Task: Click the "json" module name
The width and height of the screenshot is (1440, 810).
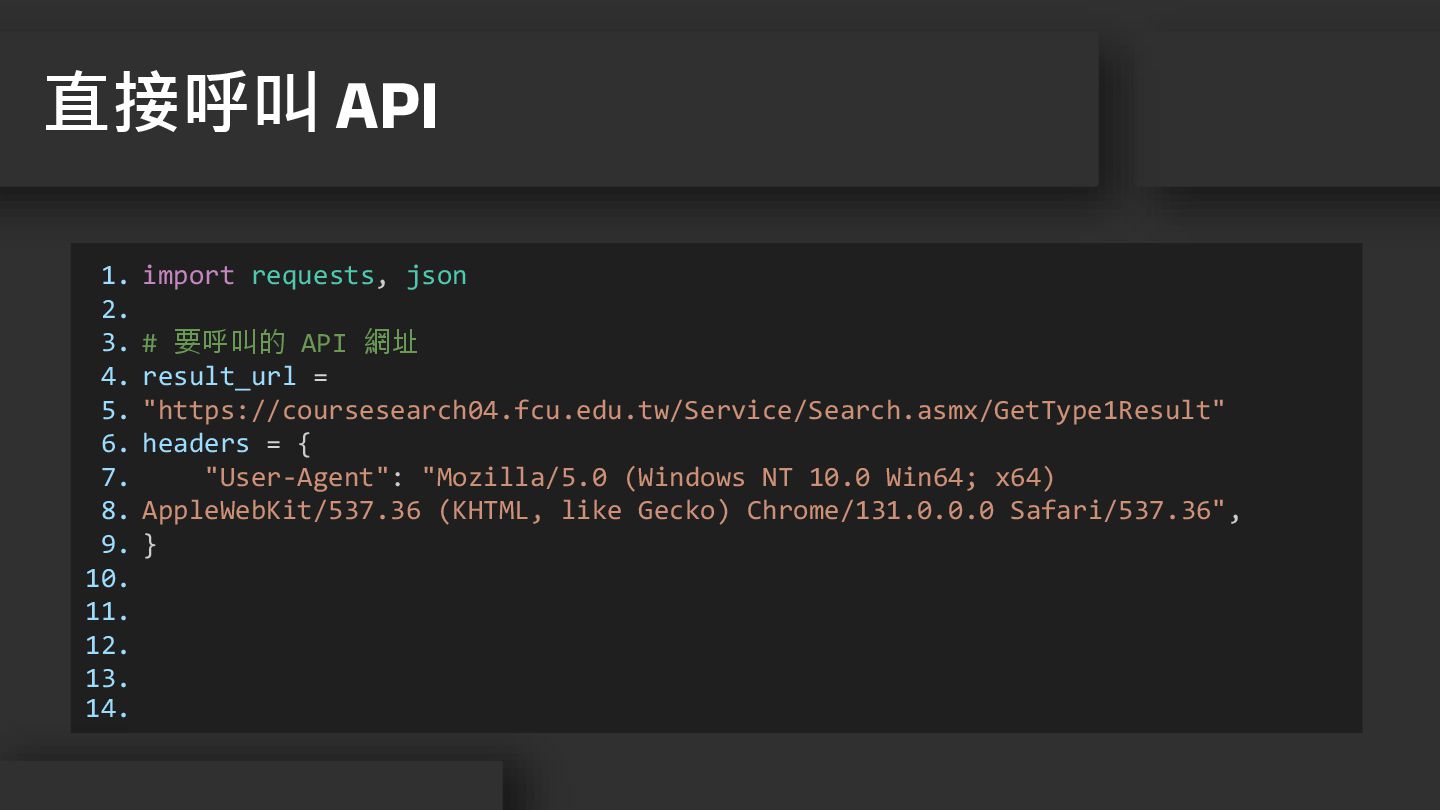Action: click(x=436, y=275)
